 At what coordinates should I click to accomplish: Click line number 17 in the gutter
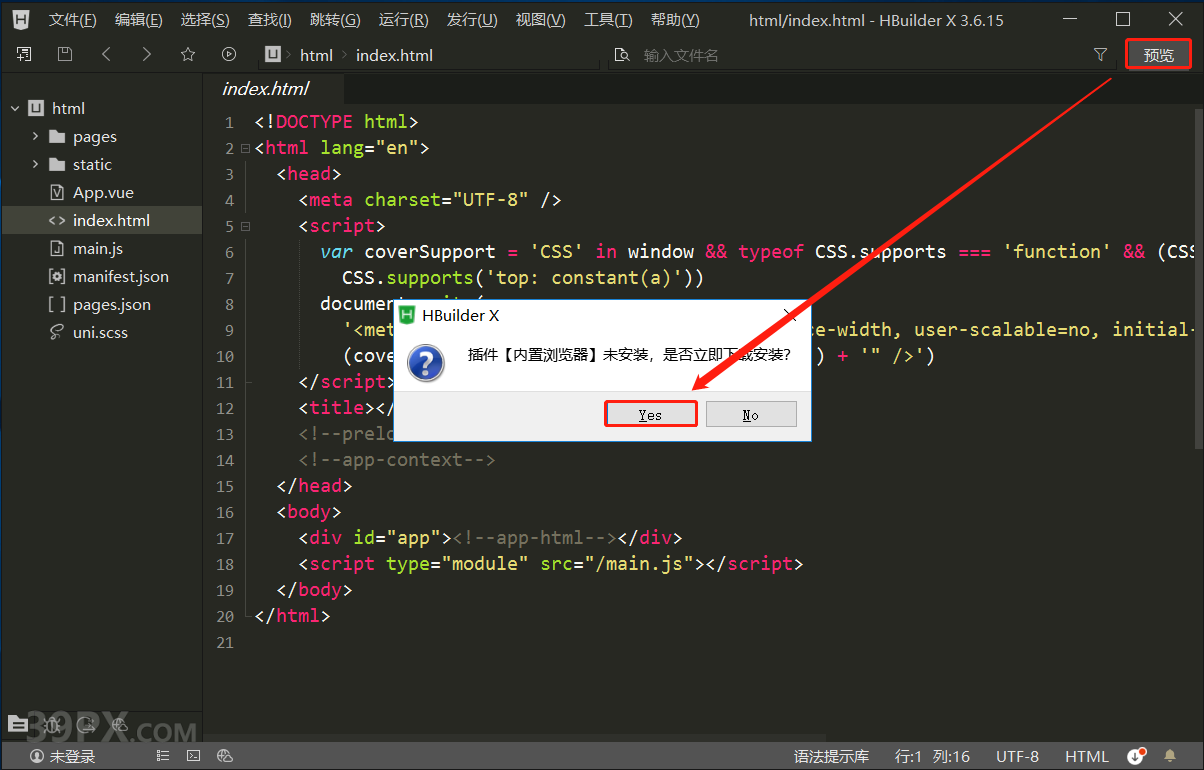[225, 538]
